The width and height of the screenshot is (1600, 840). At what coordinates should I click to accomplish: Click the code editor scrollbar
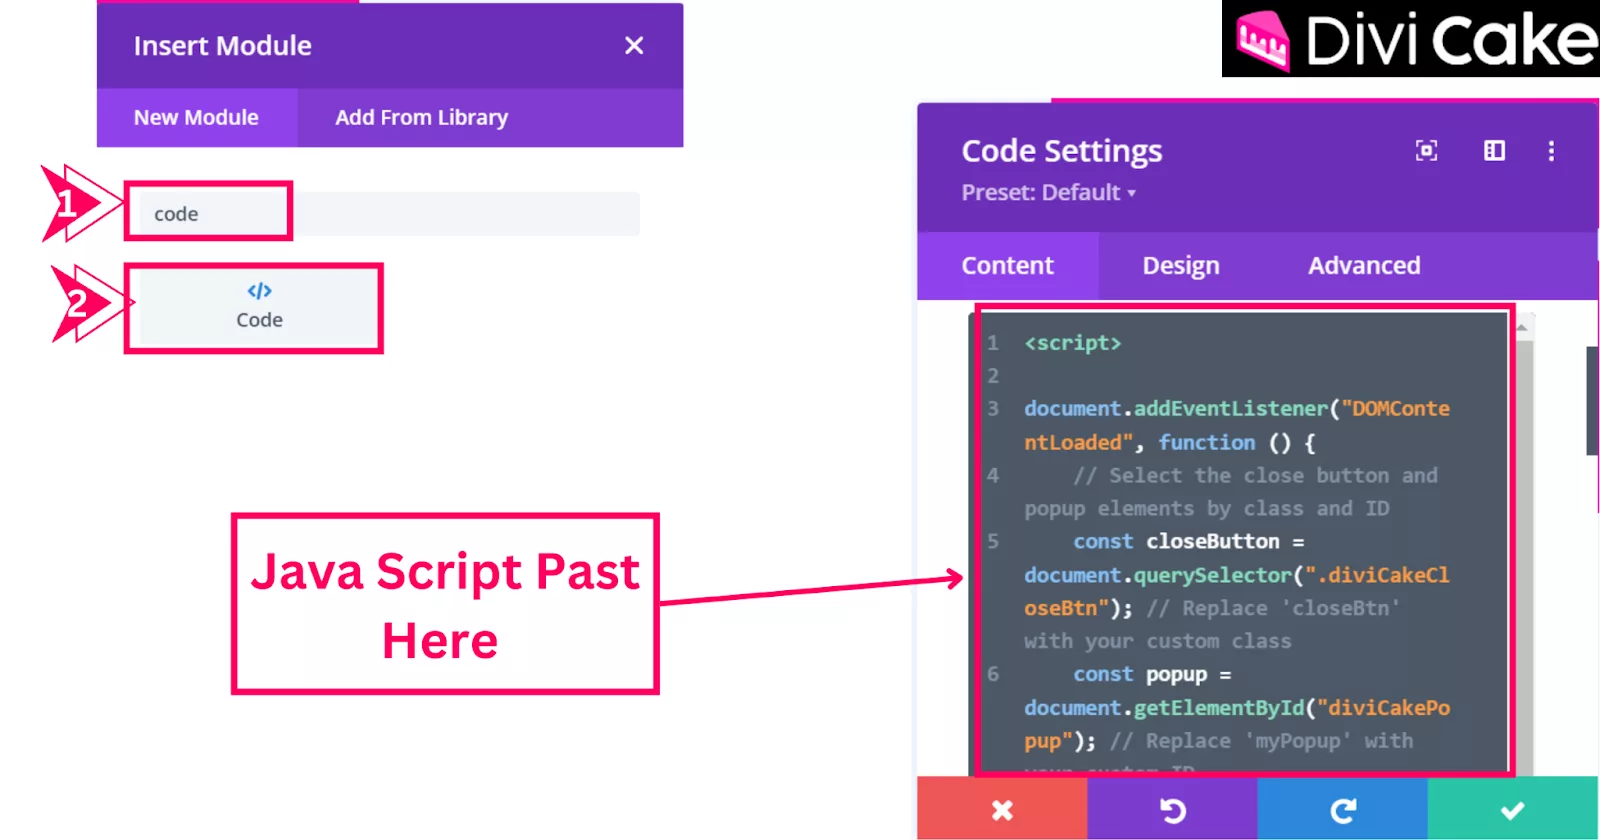click(x=1524, y=545)
